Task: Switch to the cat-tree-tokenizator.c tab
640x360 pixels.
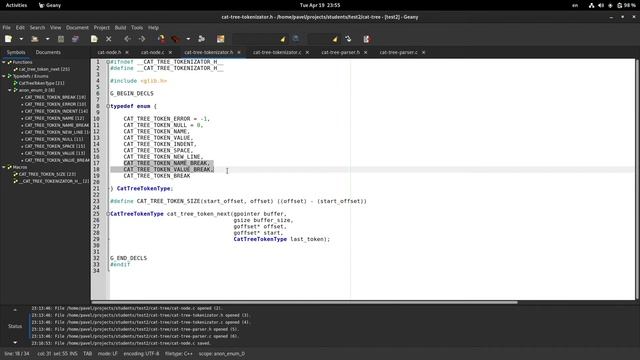Action: [x=277, y=52]
